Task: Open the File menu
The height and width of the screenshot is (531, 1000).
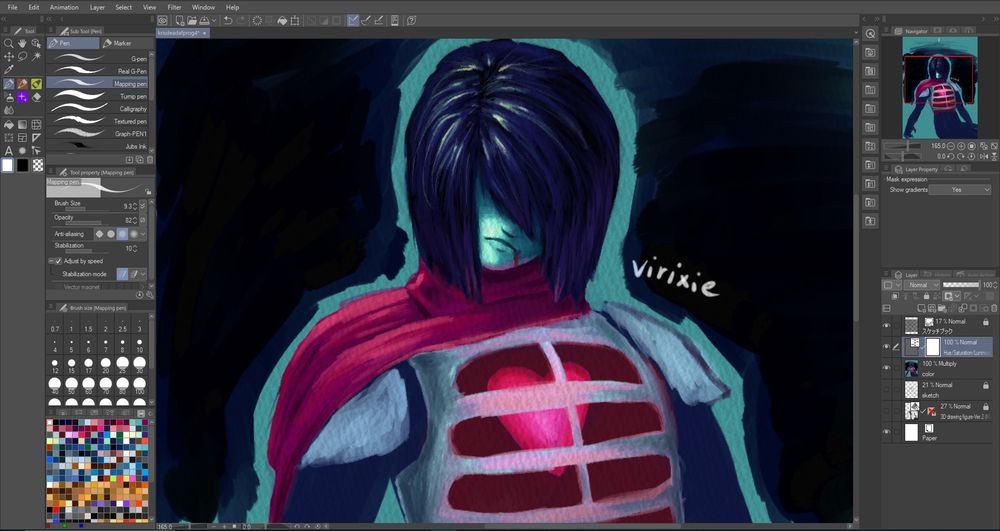Action: [x=13, y=7]
